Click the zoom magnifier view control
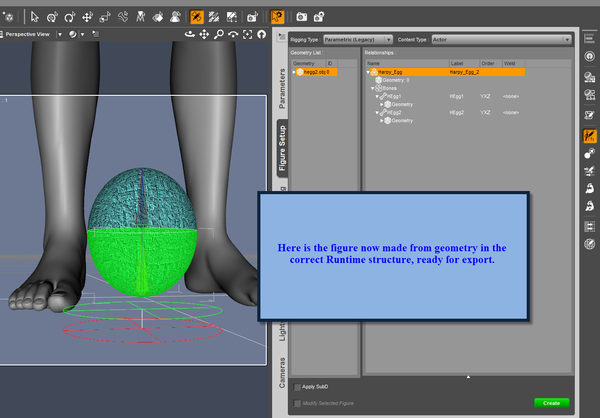600x418 pixels. pyautogui.click(x=218, y=34)
